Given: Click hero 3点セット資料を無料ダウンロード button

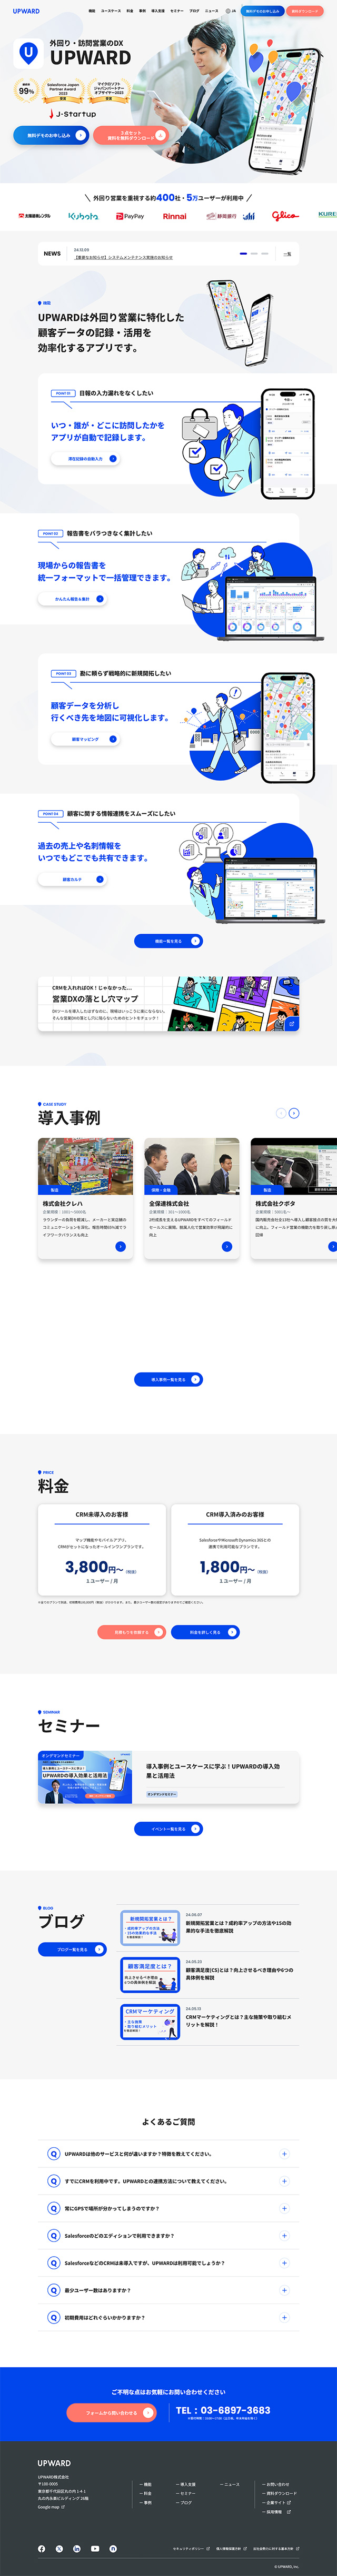Looking at the screenshot, I should pyautogui.click(x=131, y=135).
